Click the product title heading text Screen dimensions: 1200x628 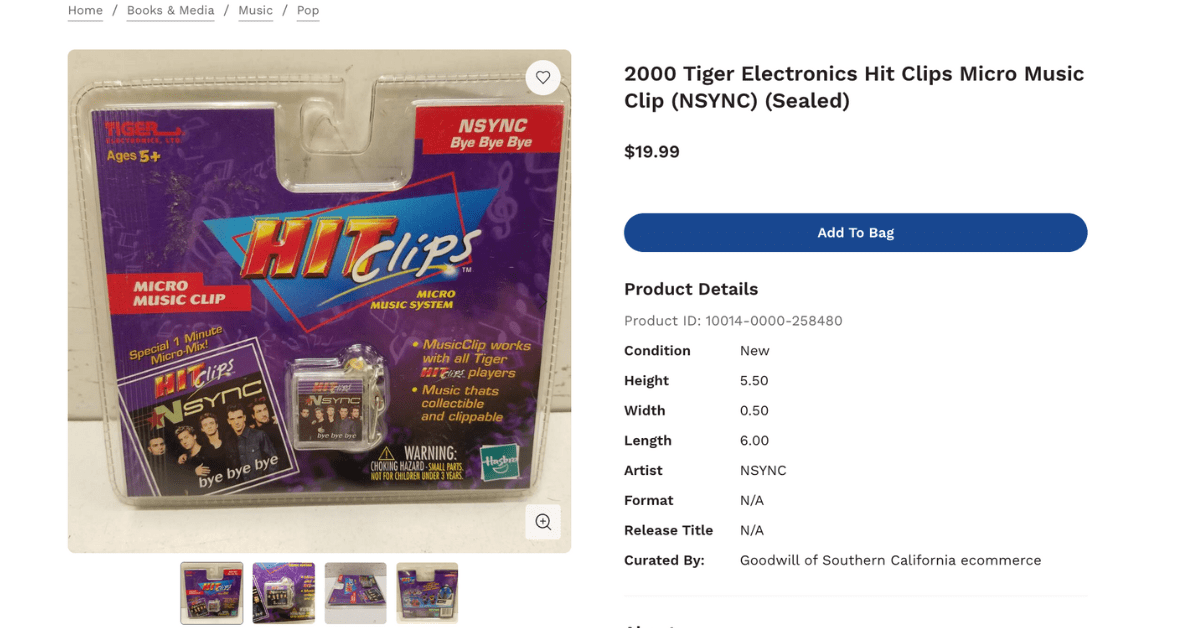click(854, 87)
